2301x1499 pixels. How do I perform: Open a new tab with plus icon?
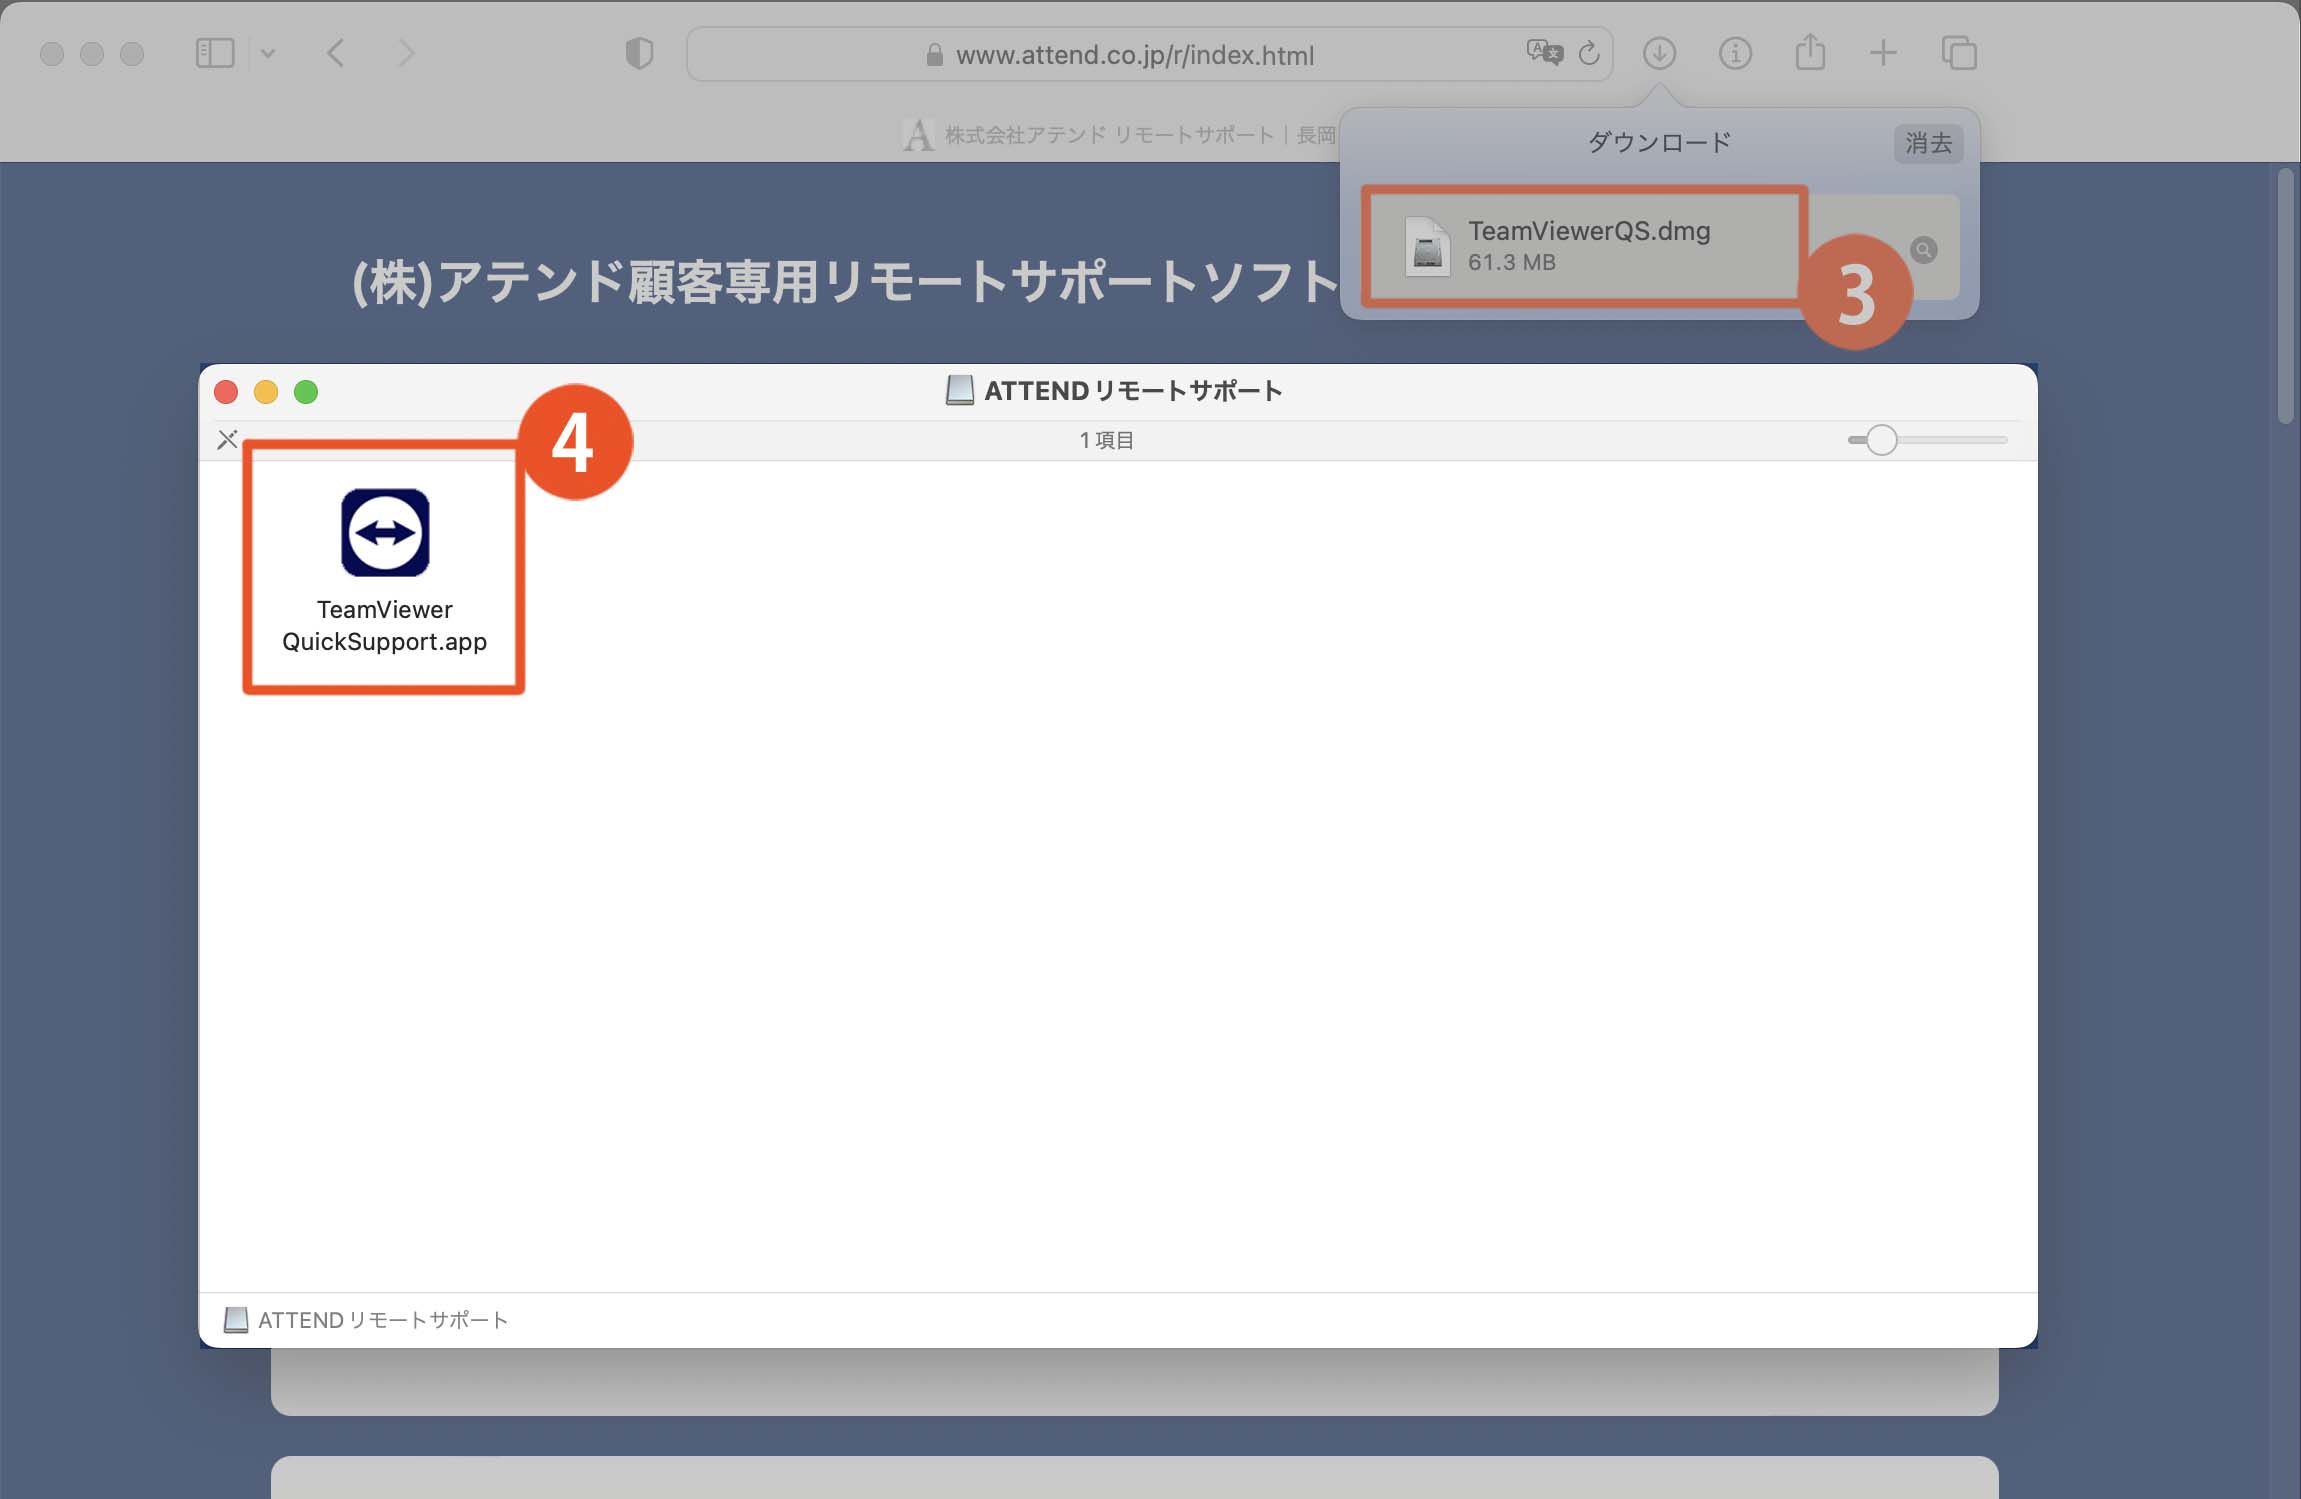coord(1883,53)
